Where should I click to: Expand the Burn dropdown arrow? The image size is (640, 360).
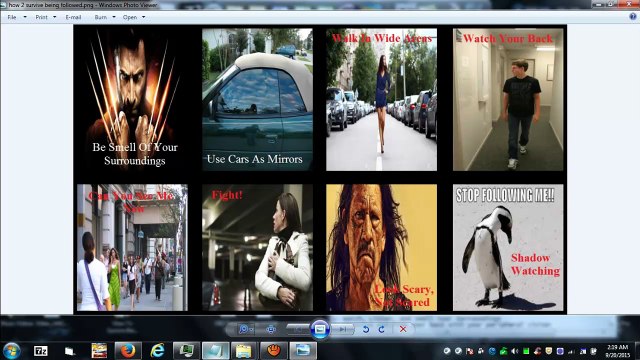114,17
